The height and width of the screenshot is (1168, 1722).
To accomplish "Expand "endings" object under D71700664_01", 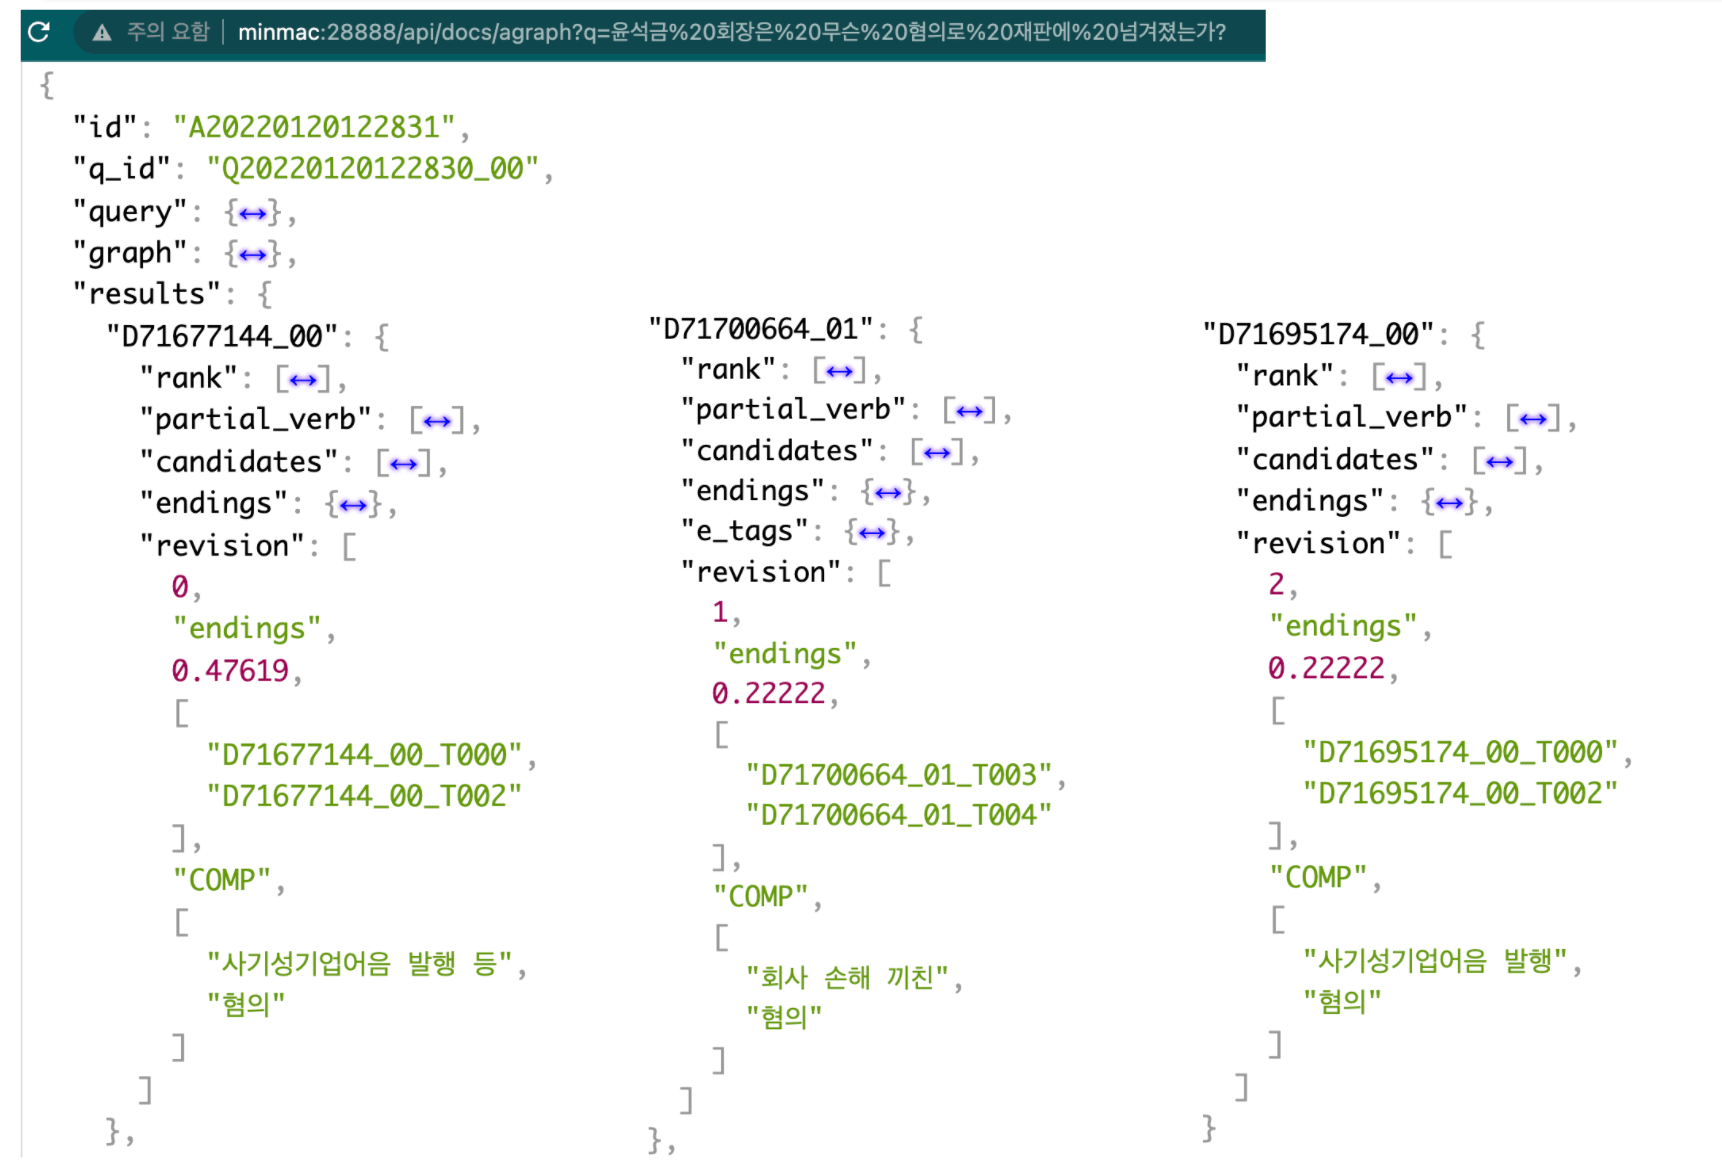I will tap(887, 493).
